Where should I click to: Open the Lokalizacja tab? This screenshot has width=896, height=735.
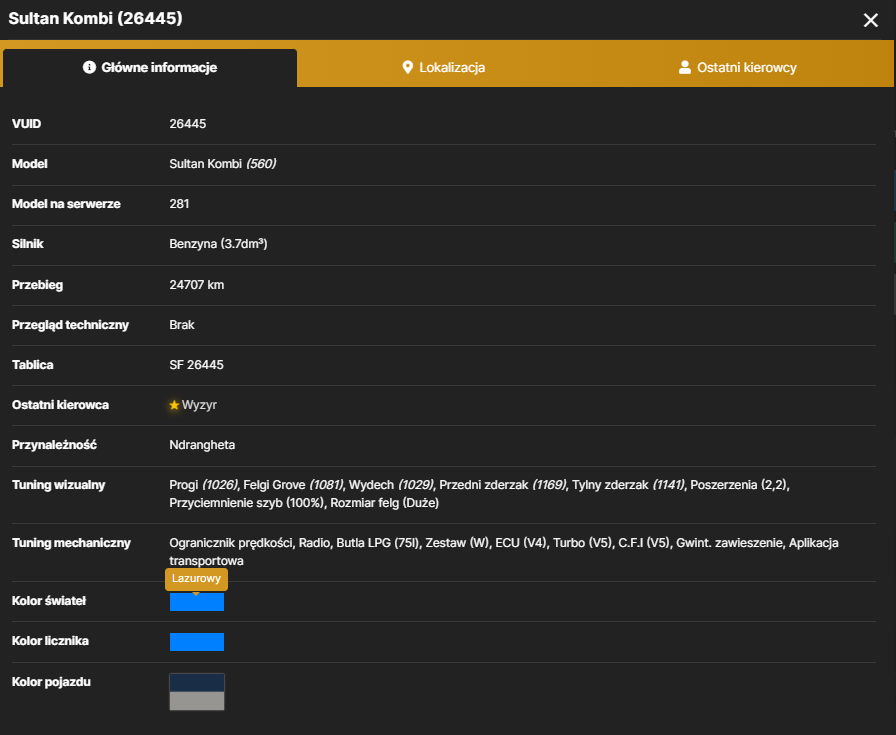(444, 67)
